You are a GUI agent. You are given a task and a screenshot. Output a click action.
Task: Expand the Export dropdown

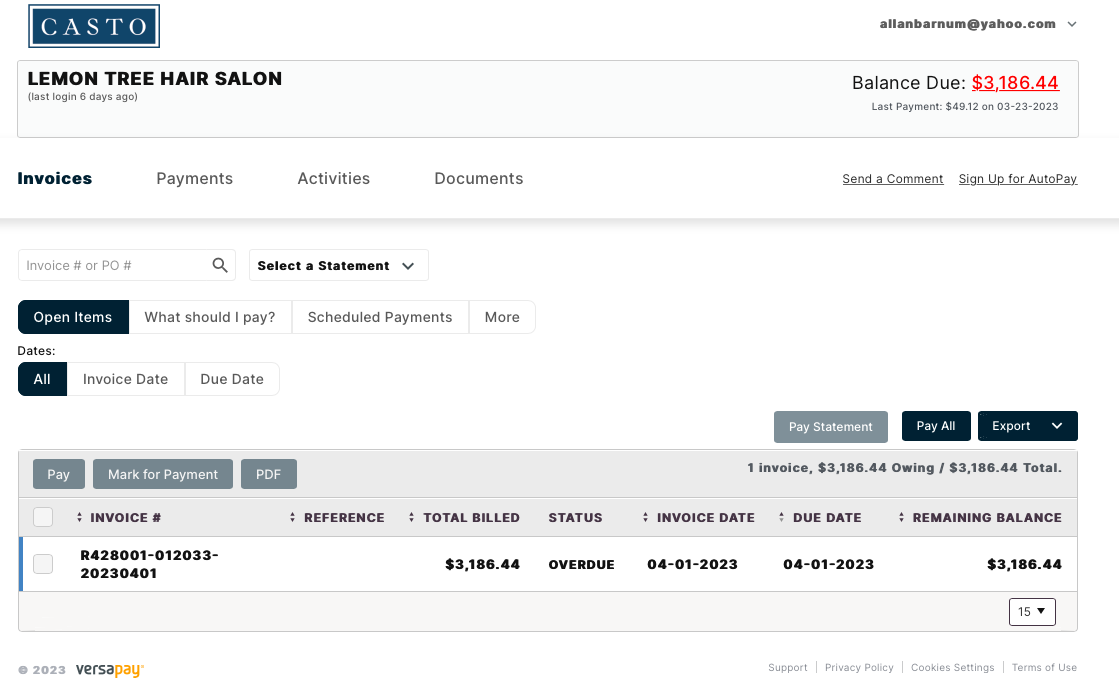click(x=1027, y=426)
